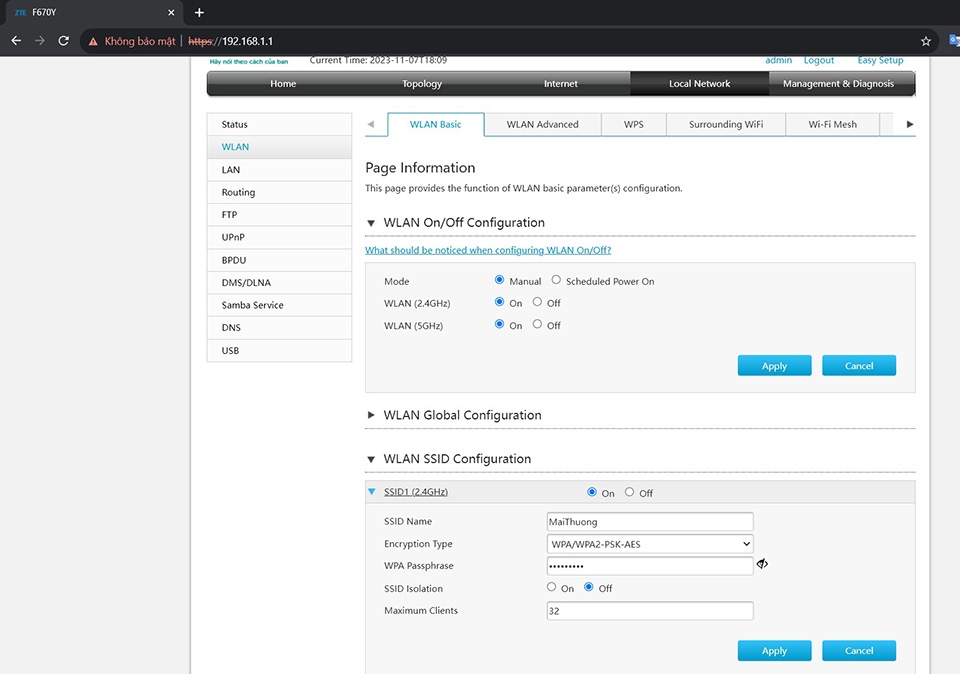Open the Easy Setup link
The width and height of the screenshot is (960, 674).
point(880,60)
